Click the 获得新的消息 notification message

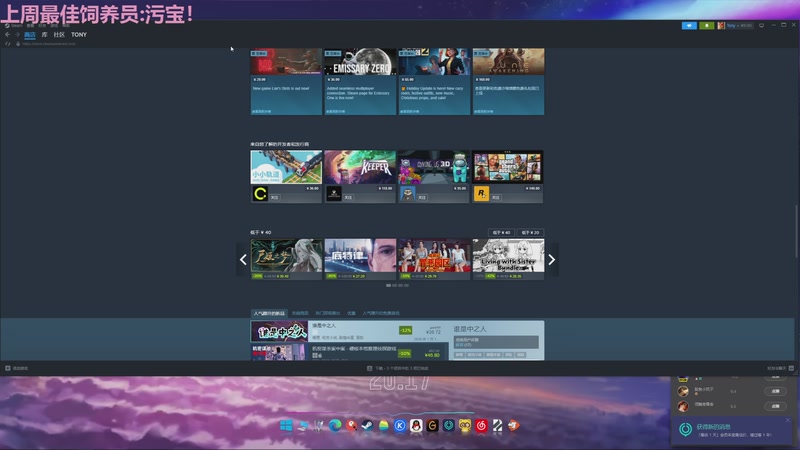point(732,430)
